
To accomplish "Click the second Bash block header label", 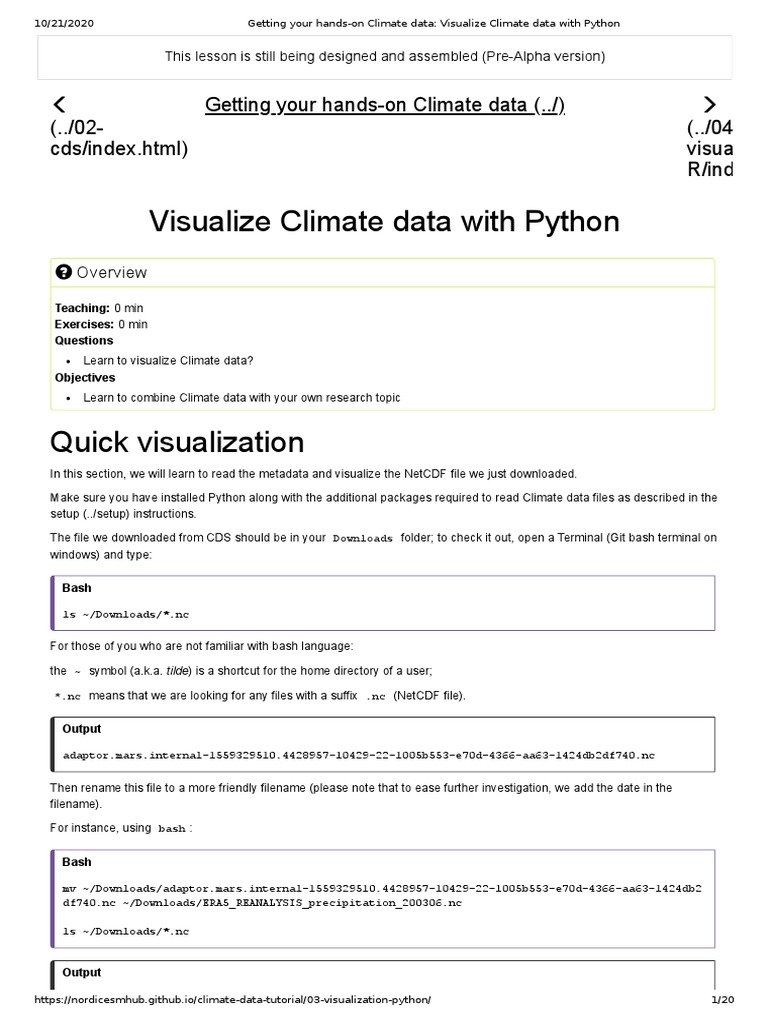I will click(77, 861).
